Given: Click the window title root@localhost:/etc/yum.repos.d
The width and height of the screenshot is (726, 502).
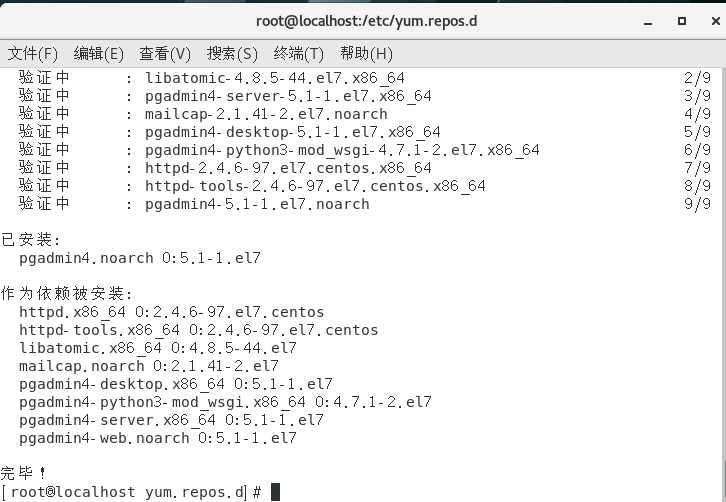Looking at the screenshot, I should [366, 21].
